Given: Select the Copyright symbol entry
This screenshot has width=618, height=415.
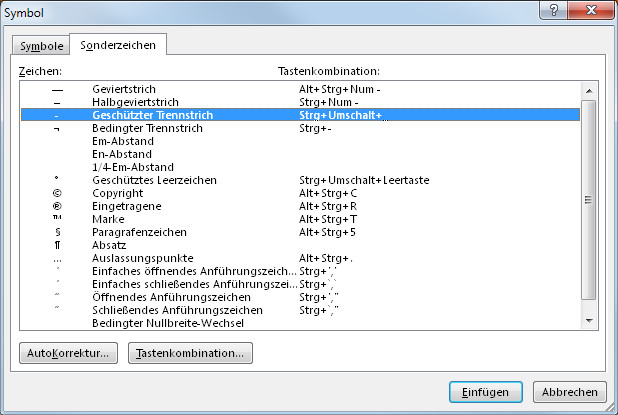Looking at the screenshot, I should [x=300, y=193].
